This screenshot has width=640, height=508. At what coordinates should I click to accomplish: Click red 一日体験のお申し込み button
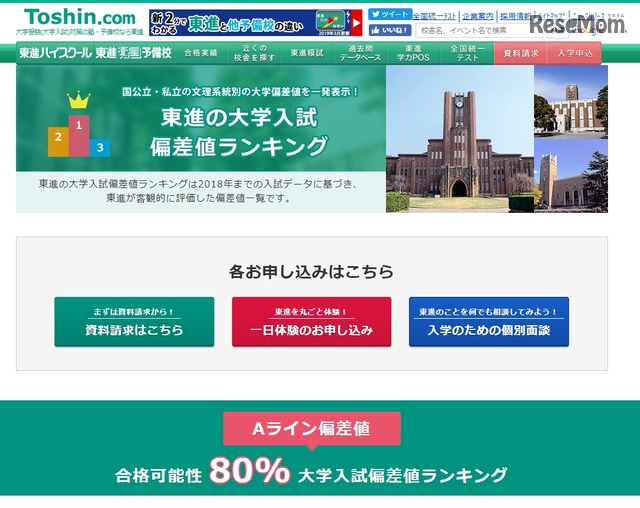(x=311, y=322)
